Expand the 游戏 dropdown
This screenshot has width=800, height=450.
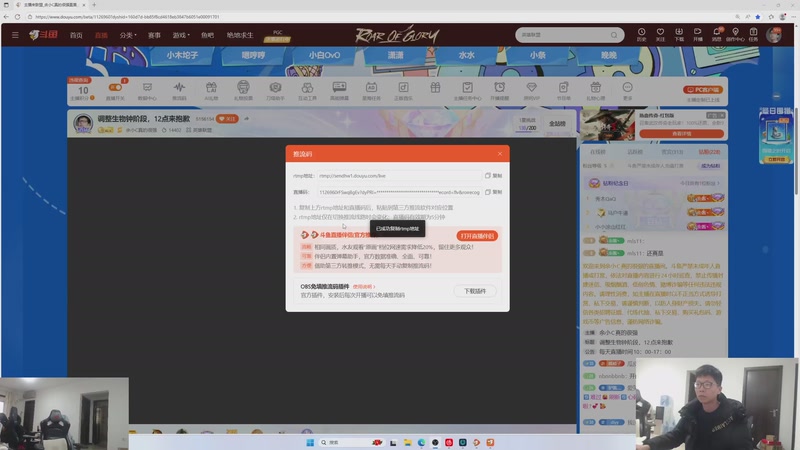tap(181, 35)
